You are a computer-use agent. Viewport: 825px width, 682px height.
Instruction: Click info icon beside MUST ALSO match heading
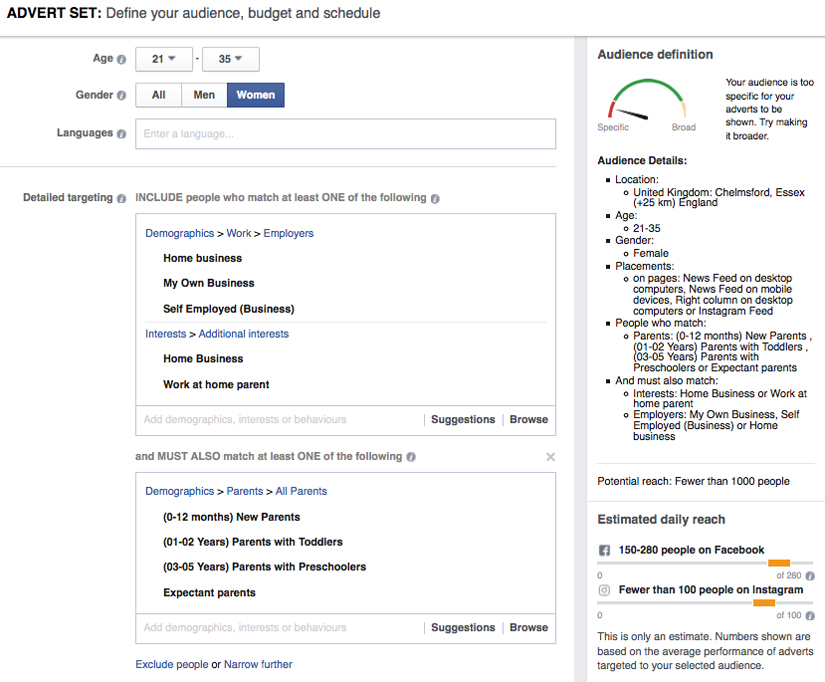(x=411, y=457)
